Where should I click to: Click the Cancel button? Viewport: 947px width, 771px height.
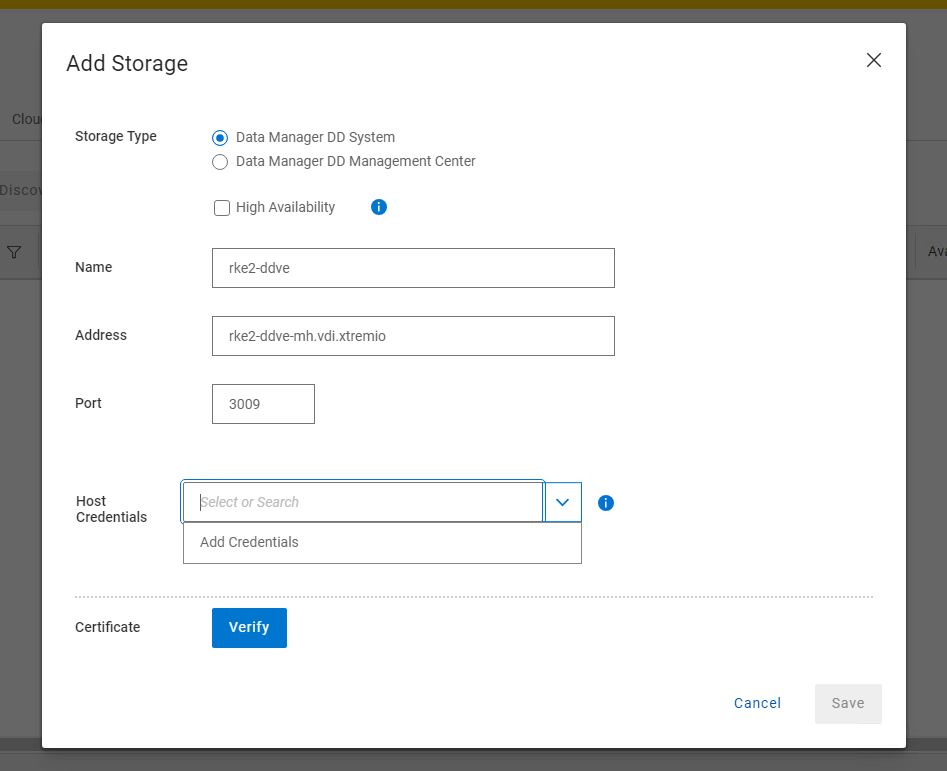pos(757,703)
